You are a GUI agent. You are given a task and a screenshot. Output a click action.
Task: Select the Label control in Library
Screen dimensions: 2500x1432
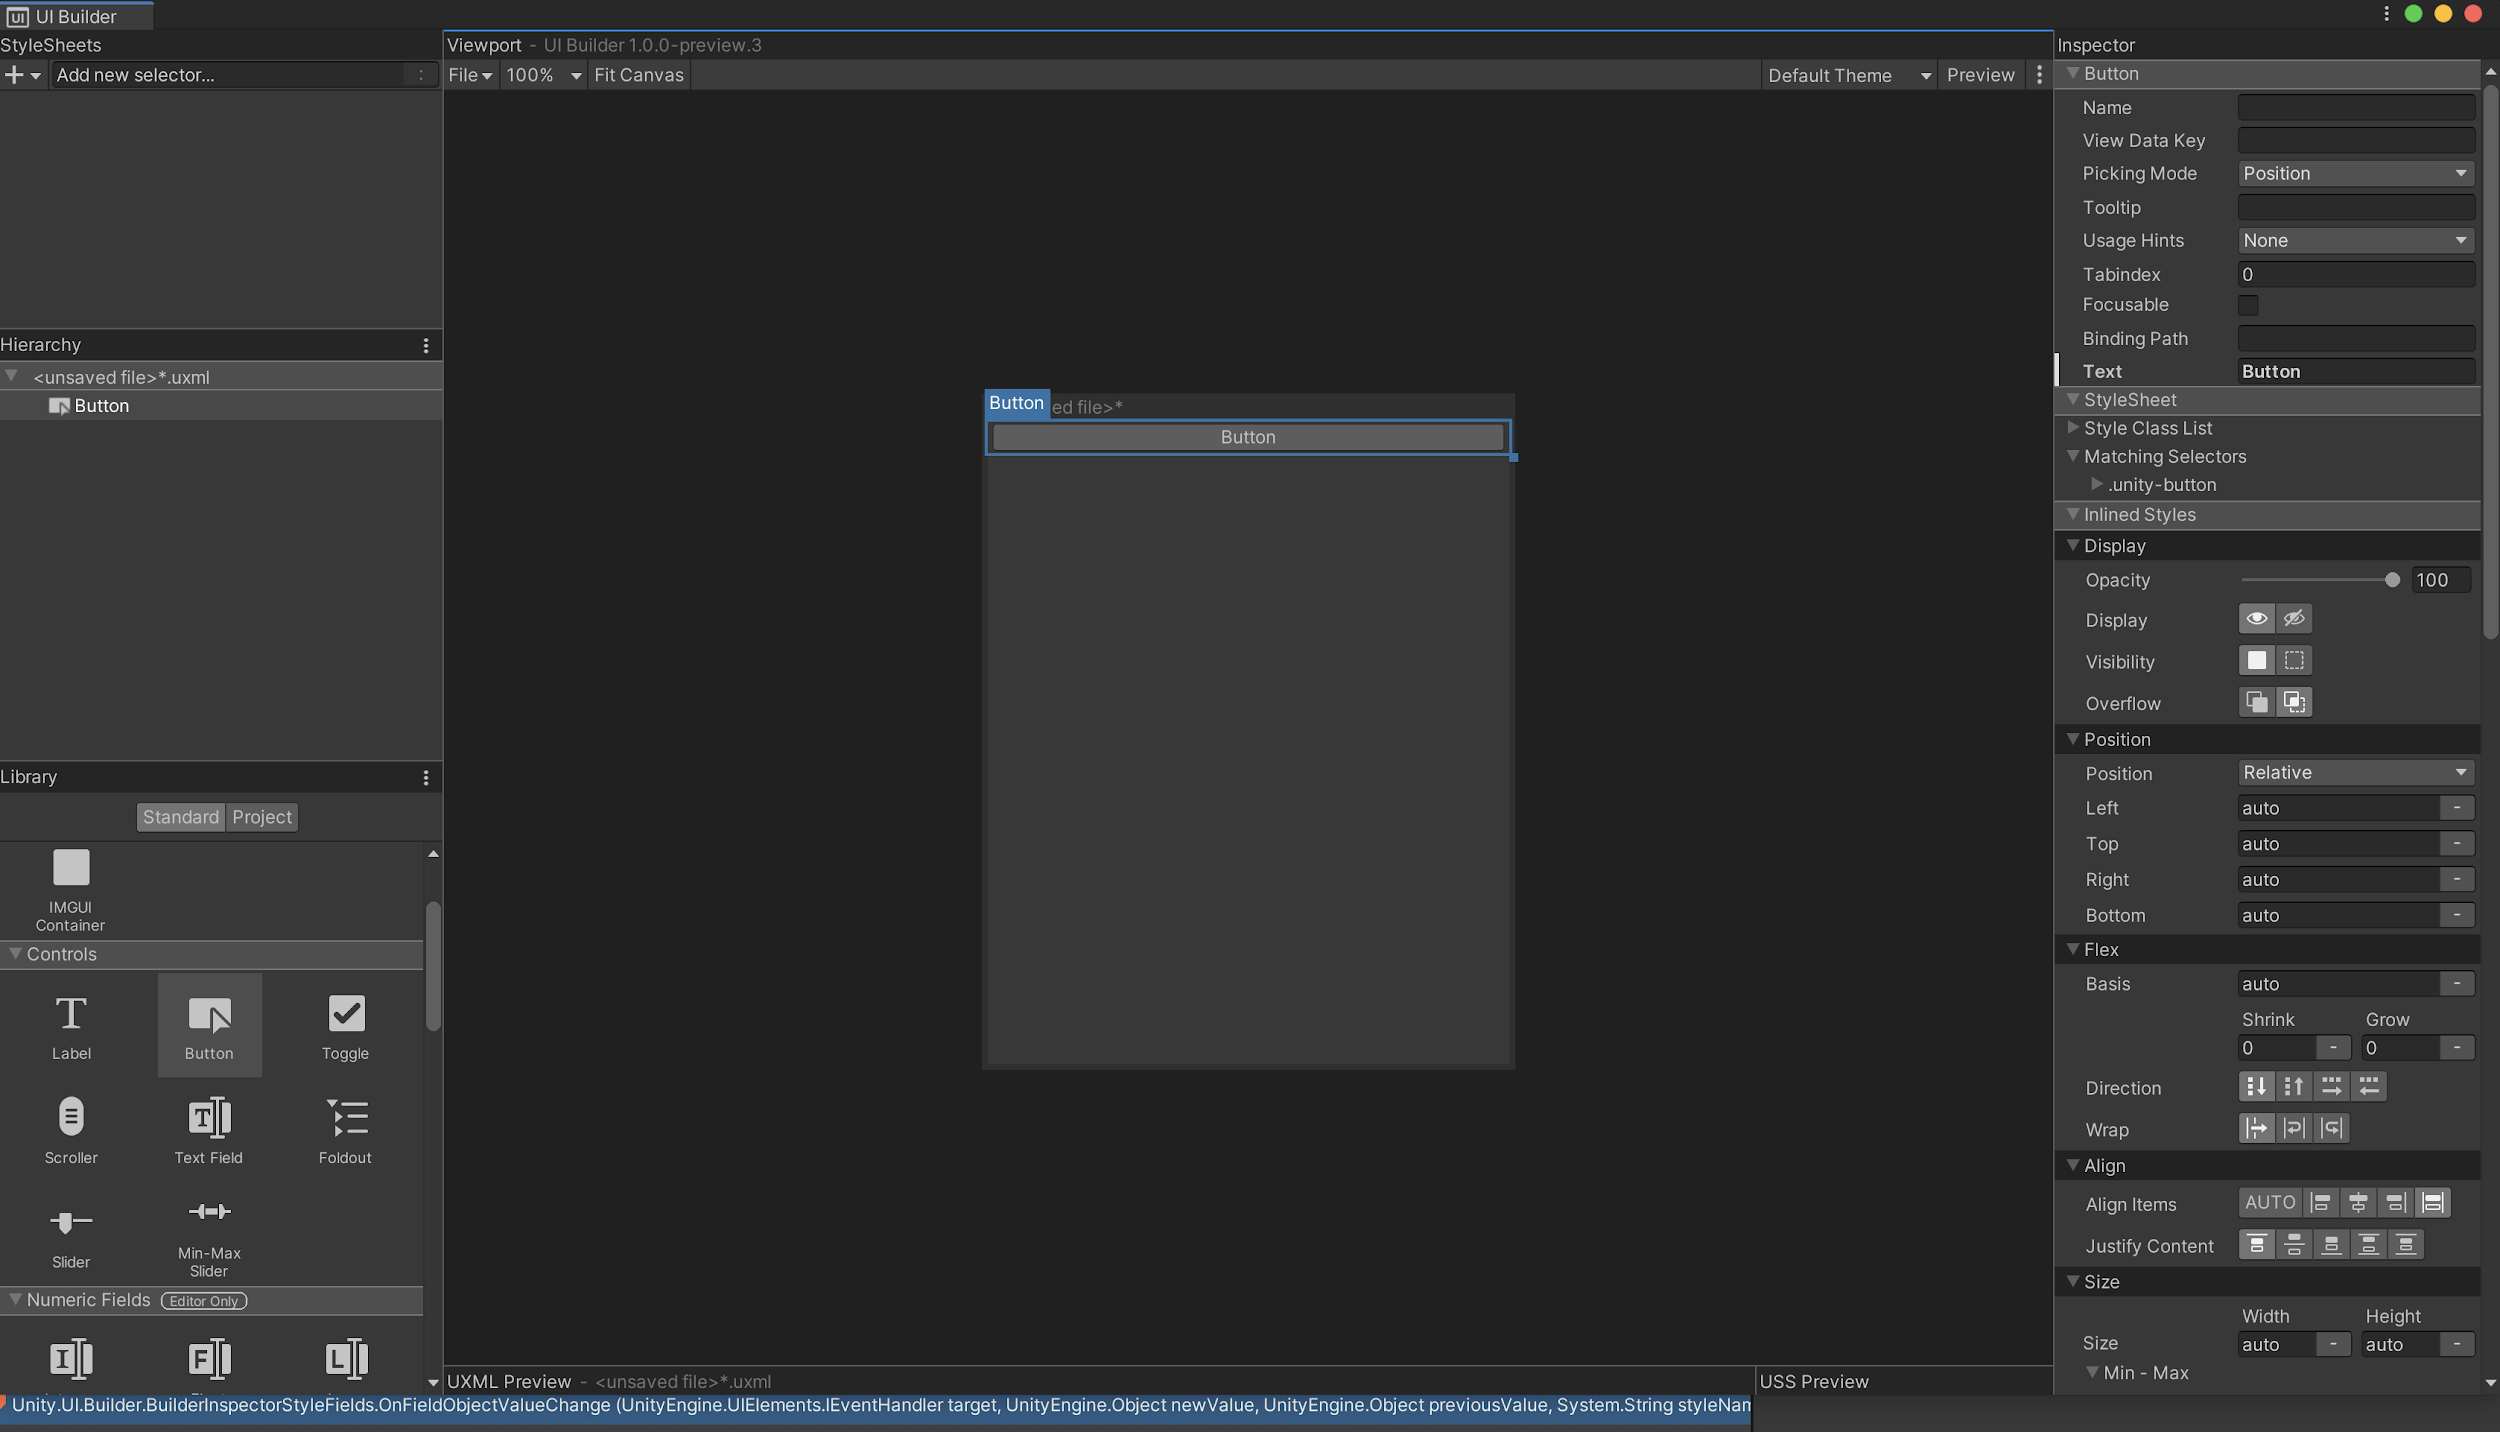tap(71, 1027)
